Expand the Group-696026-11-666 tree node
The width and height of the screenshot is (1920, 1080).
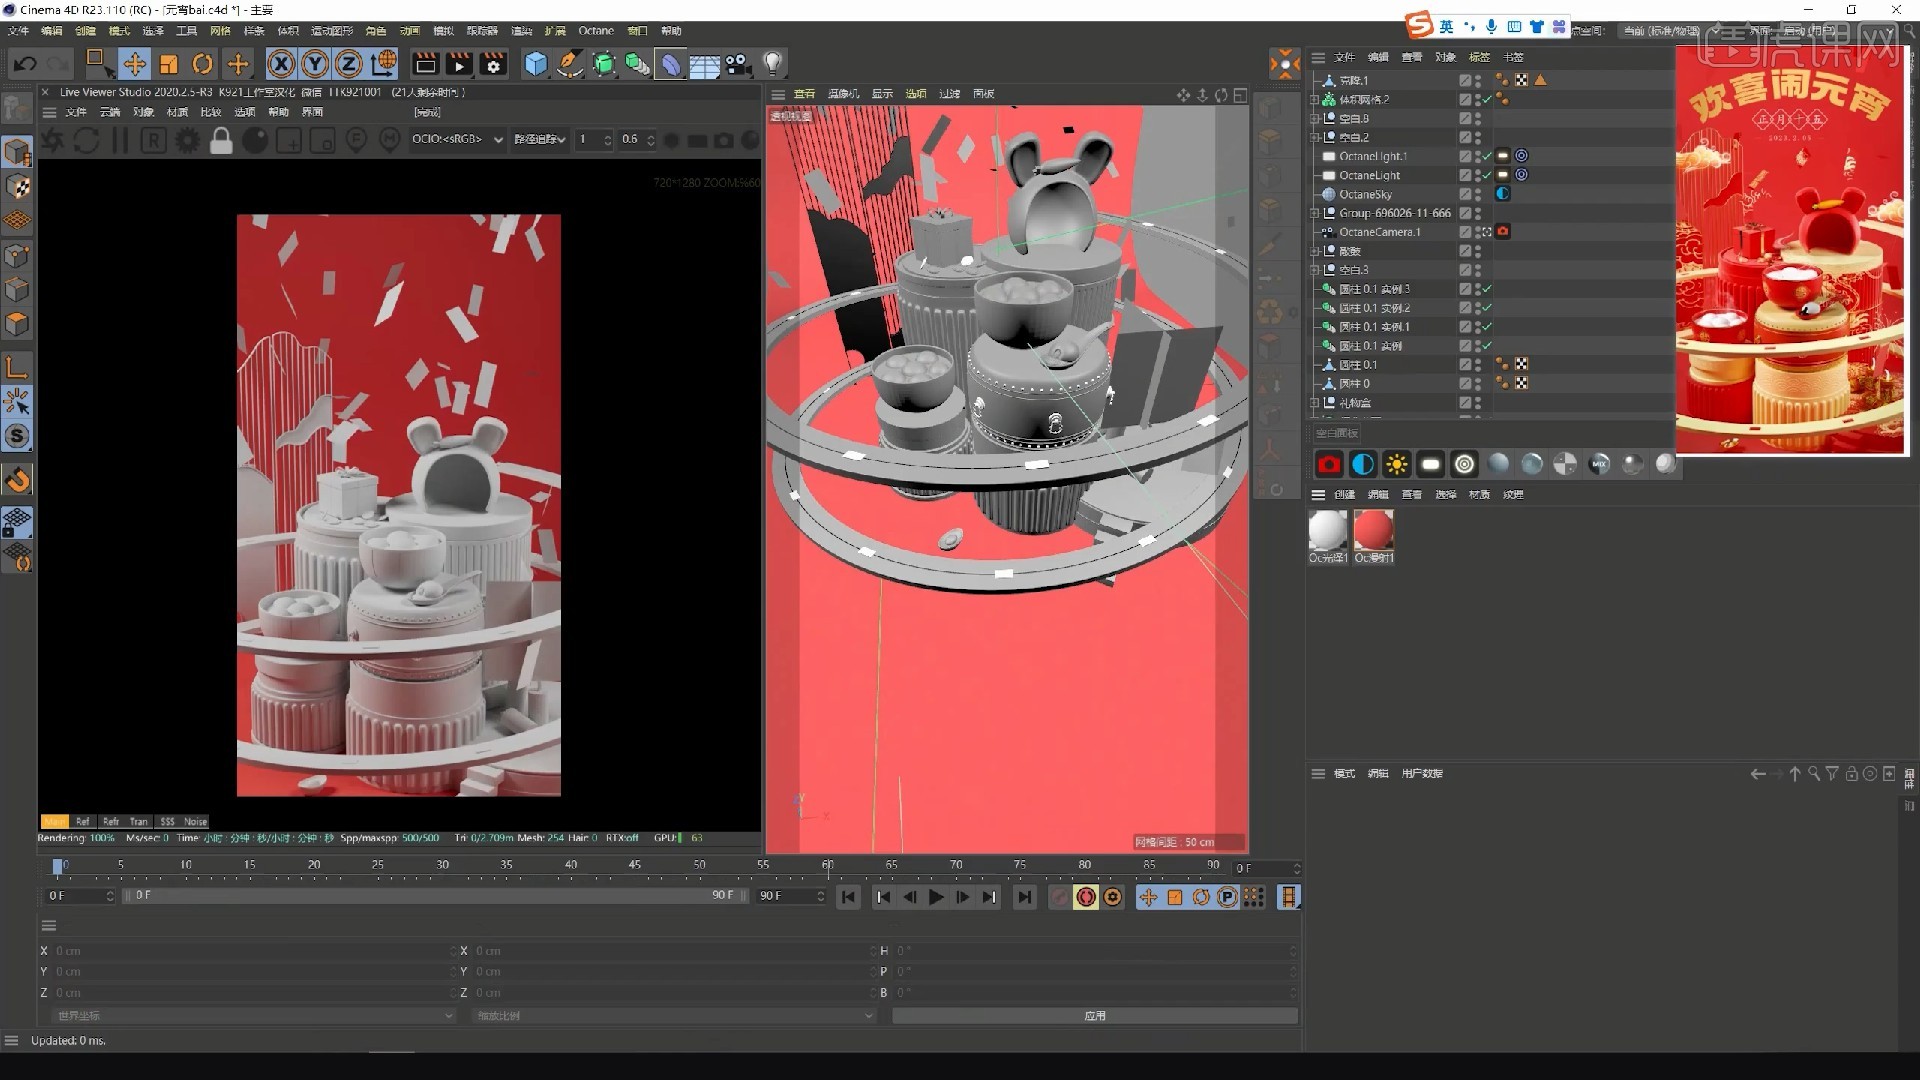(x=1315, y=213)
